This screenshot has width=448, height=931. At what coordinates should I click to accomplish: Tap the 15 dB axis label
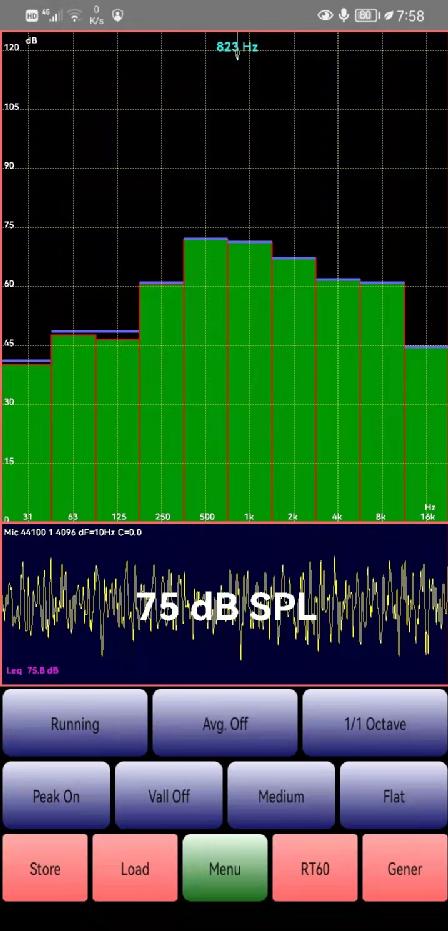8,461
